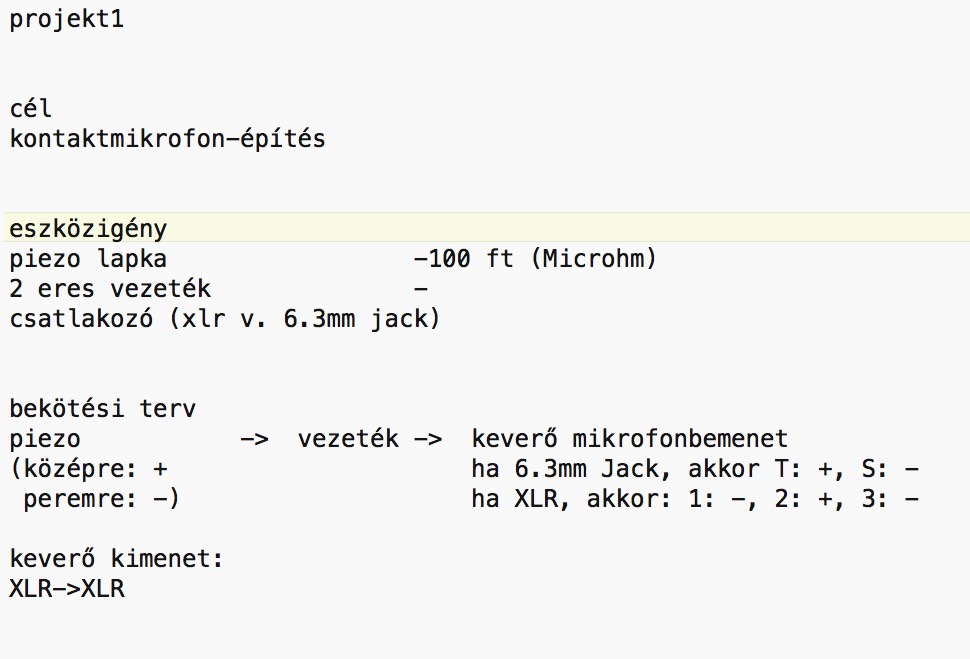Click on '2 eres vezeték' line
This screenshot has width=970, height=659.
(x=110, y=288)
